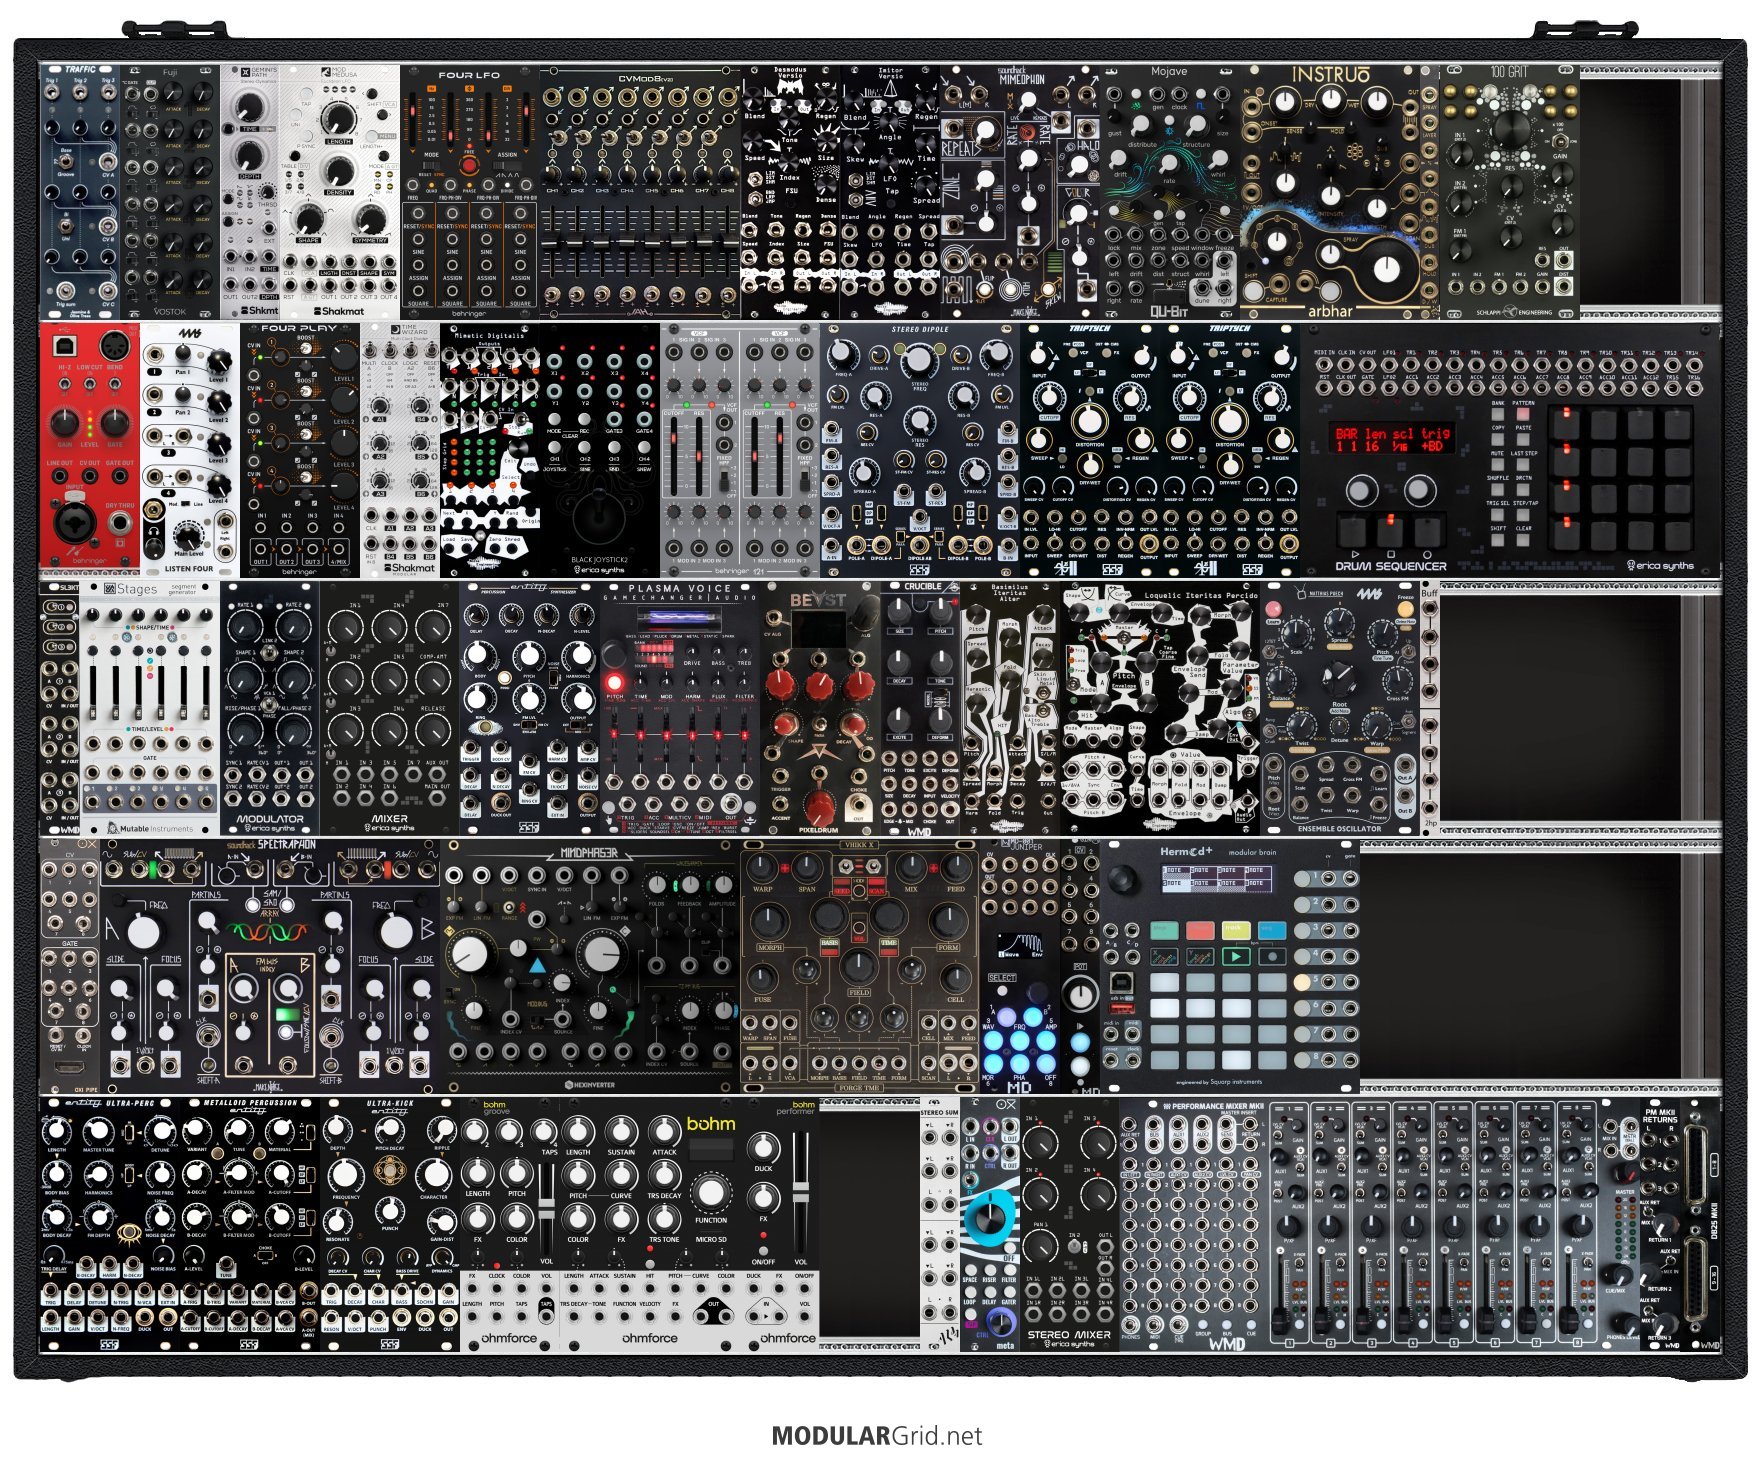
Task: Select the Desmodus Versio module
Action: (x=790, y=192)
